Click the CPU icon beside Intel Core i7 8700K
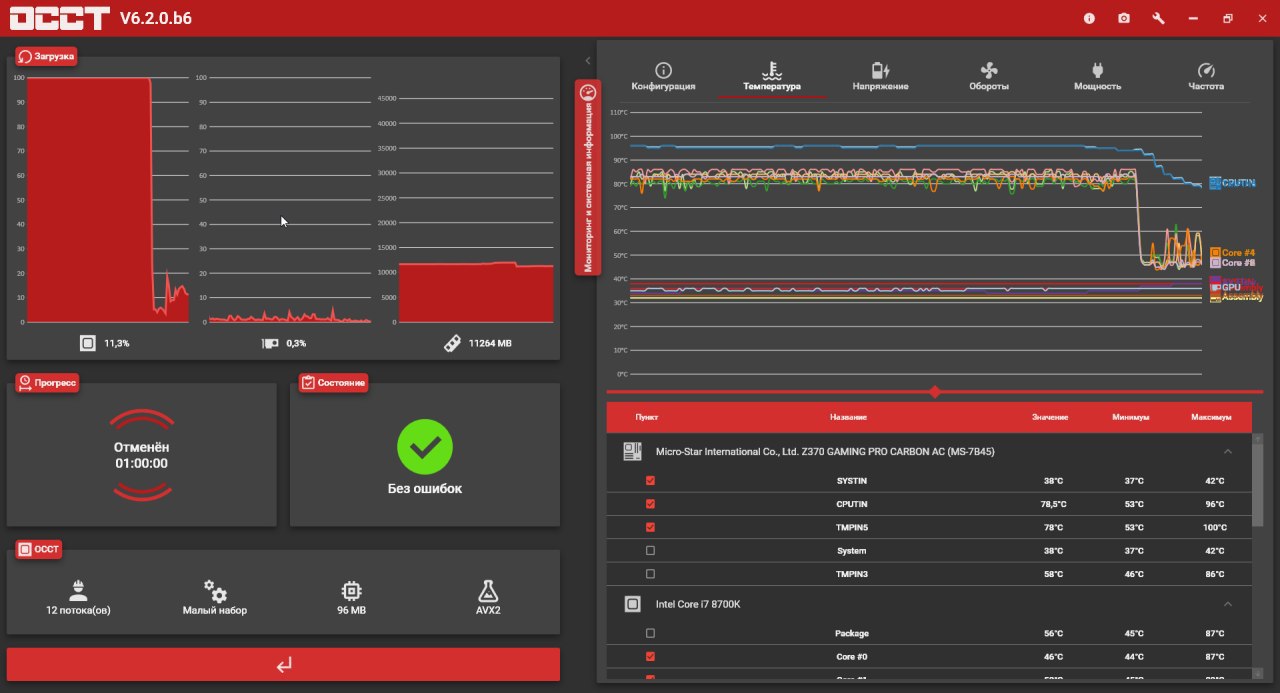This screenshot has height=693, width=1280. [x=632, y=604]
